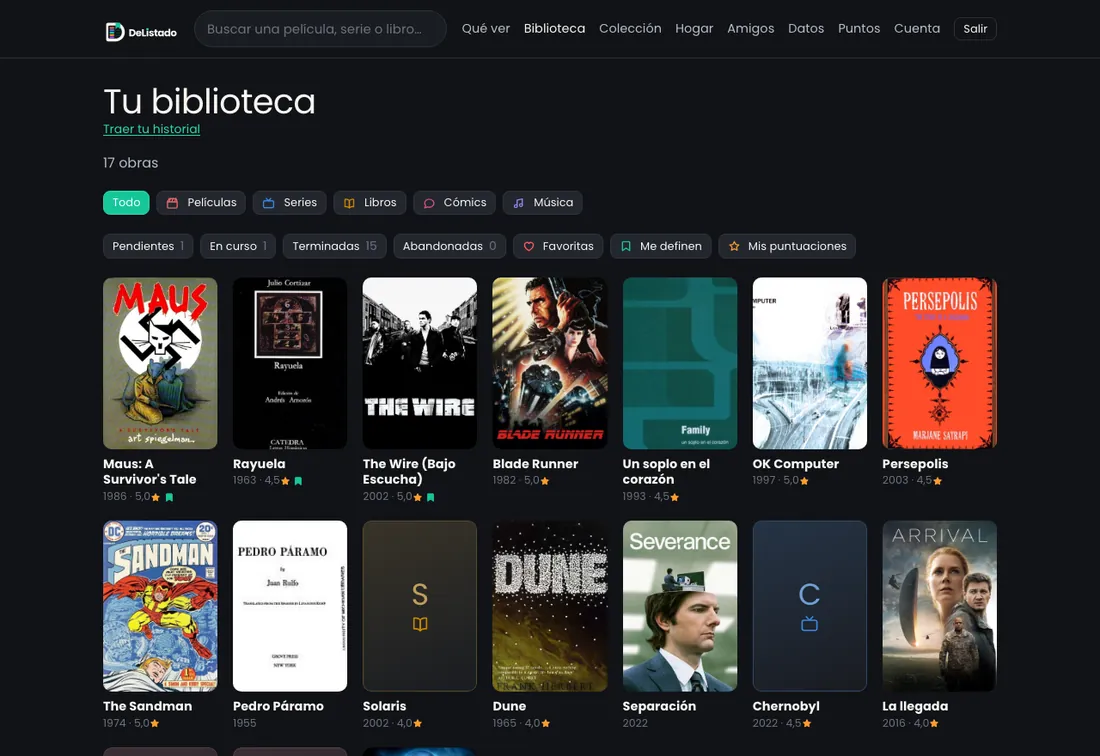This screenshot has width=1100, height=756.
Task: Click the Cómics speech-bubble icon
Action: coord(429,203)
